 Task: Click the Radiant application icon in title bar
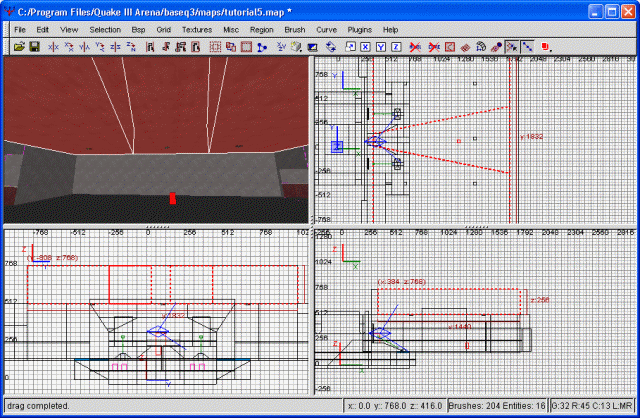point(10,11)
